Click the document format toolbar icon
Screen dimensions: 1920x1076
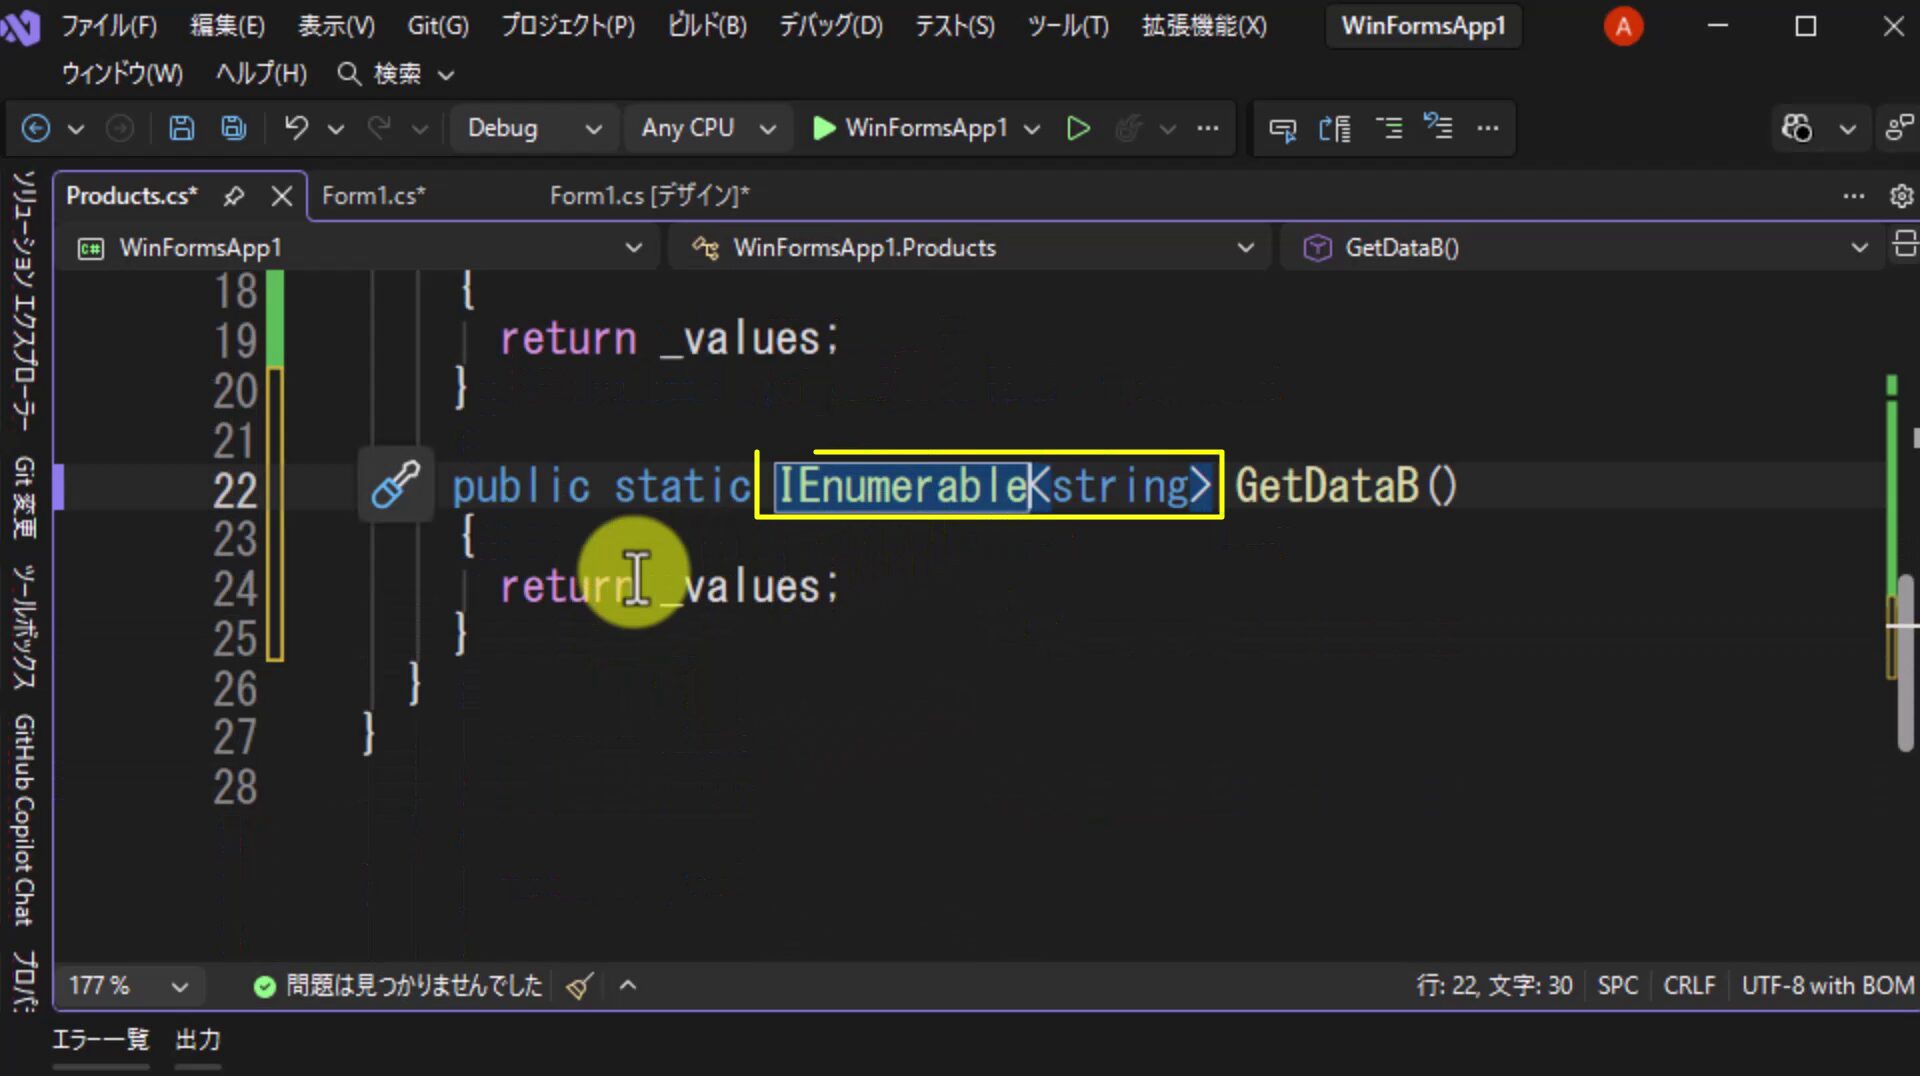point(1335,128)
